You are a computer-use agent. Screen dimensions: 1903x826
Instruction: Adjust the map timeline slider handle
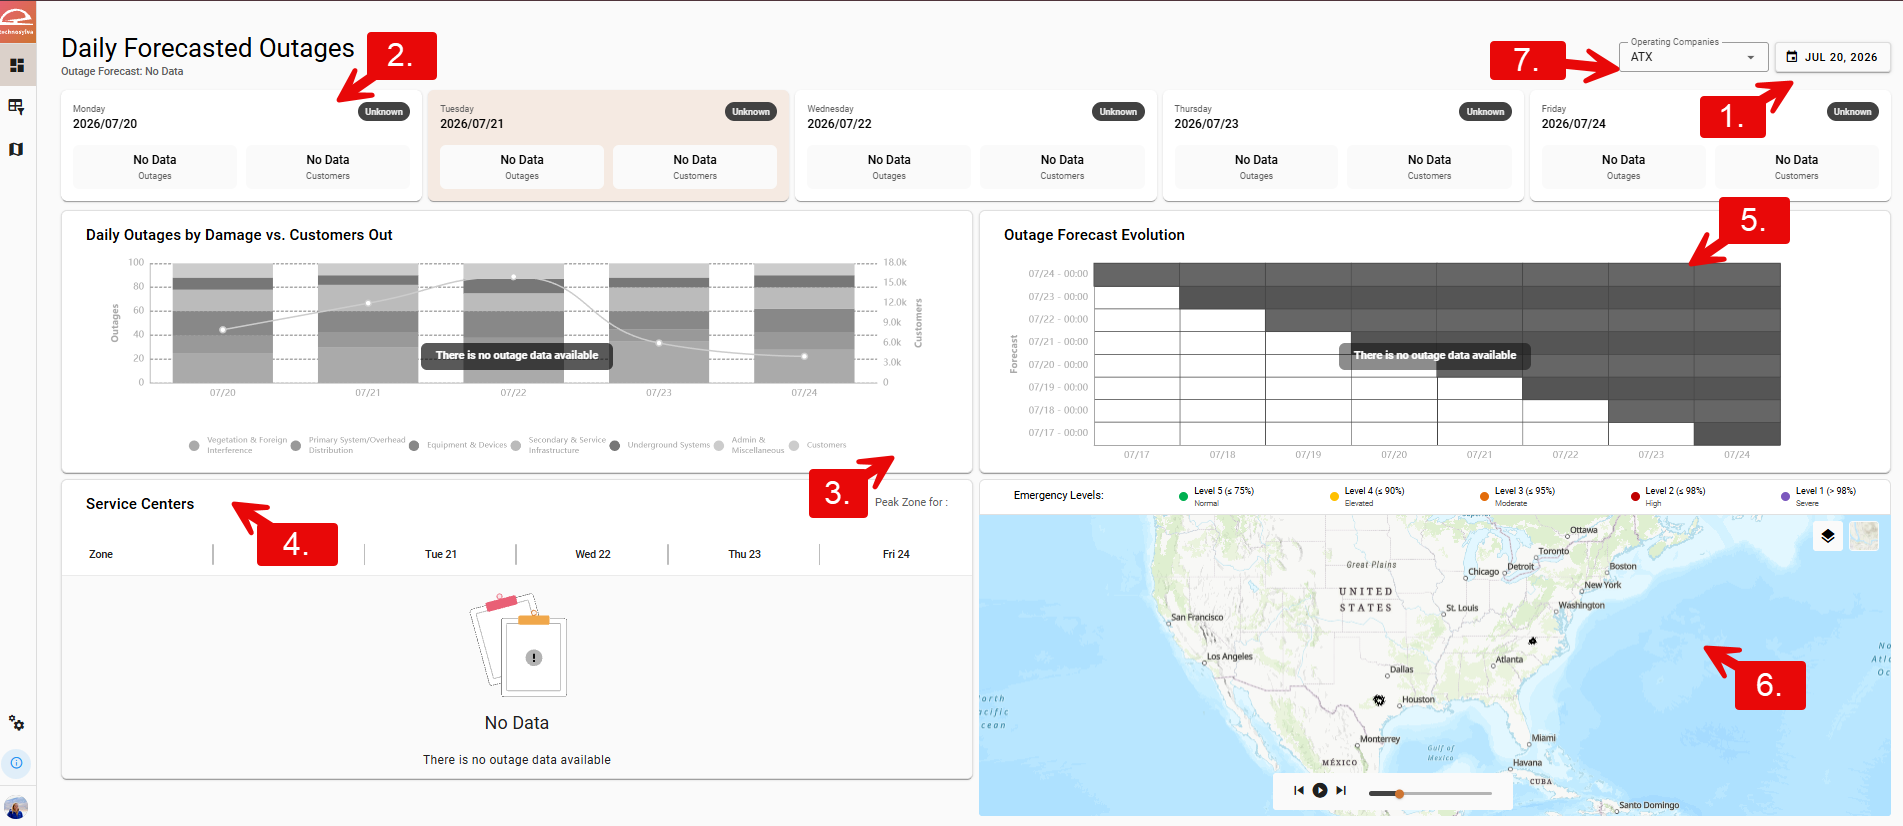[1400, 793]
